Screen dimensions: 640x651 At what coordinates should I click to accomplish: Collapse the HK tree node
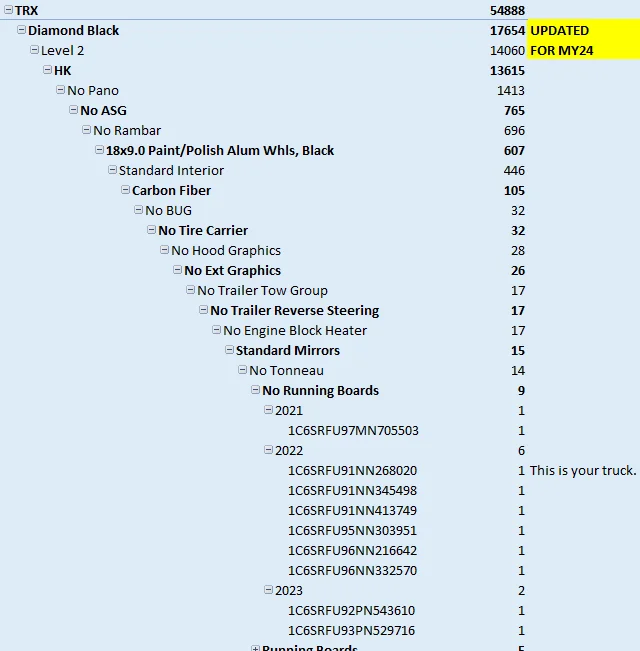coord(48,70)
